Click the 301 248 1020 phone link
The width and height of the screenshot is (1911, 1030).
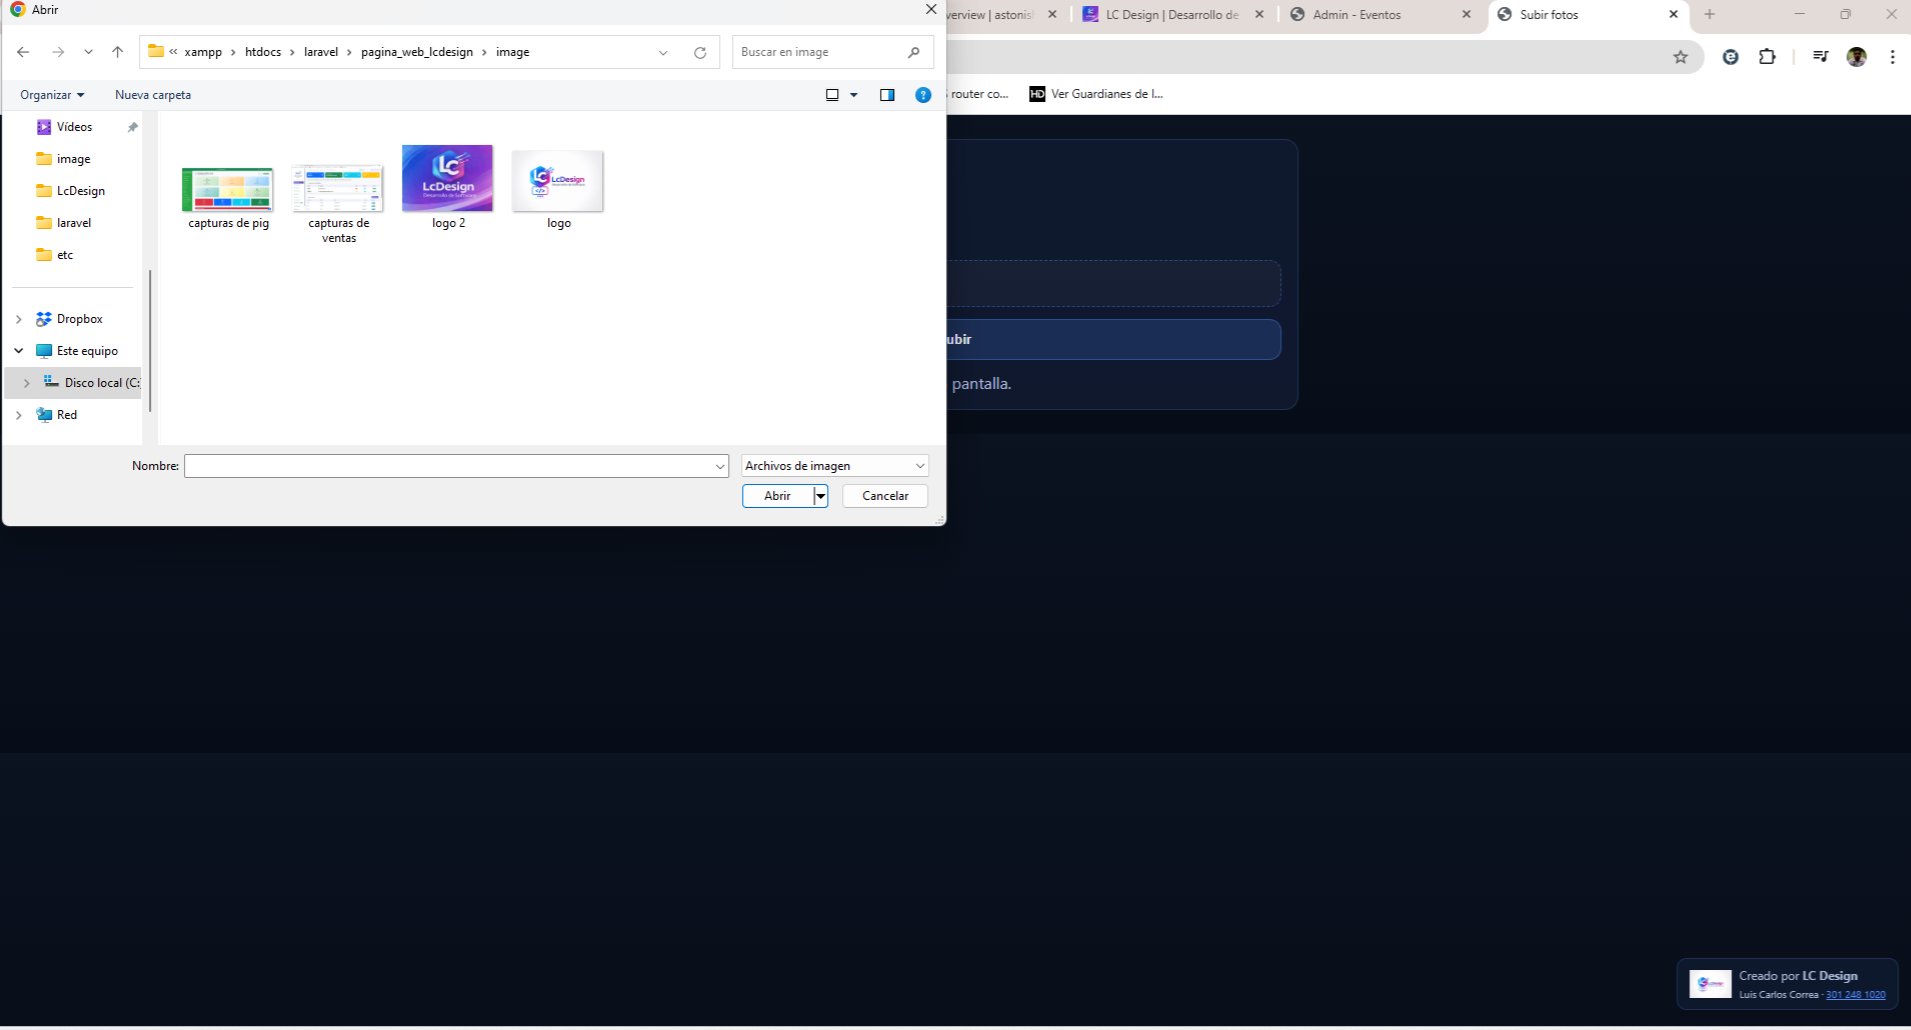tap(1854, 994)
